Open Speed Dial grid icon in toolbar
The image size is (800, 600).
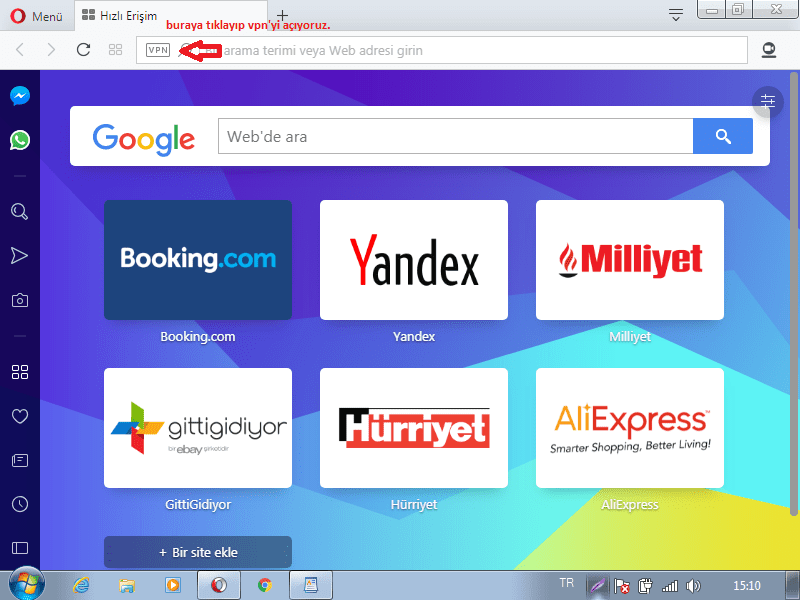(x=115, y=49)
